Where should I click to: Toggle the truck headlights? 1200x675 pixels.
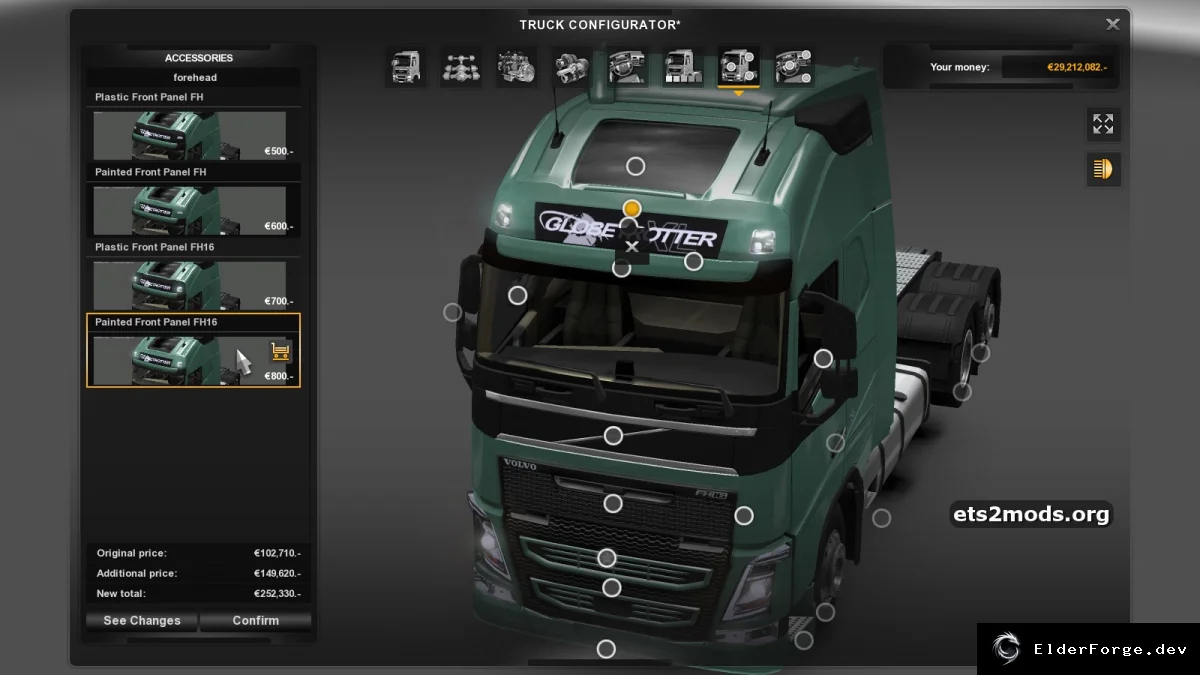coord(1103,169)
